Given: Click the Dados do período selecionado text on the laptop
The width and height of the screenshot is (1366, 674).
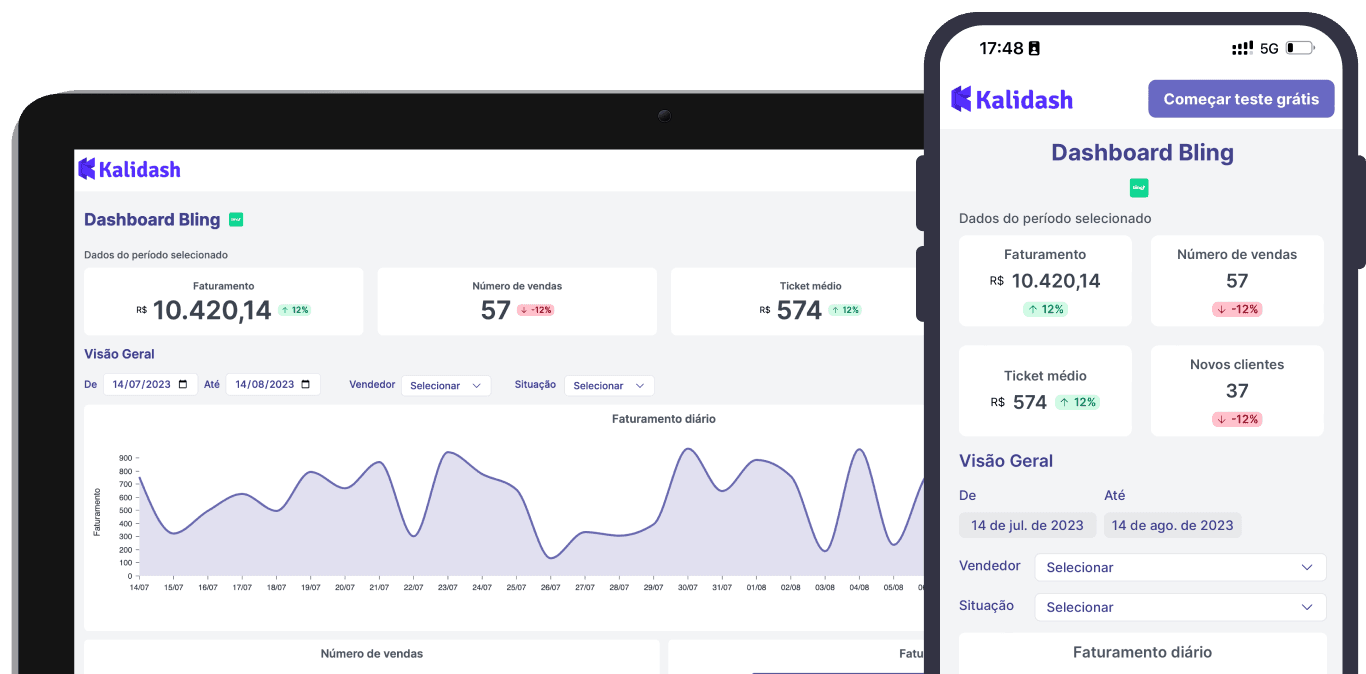Looking at the screenshot, I should point(156,255).
